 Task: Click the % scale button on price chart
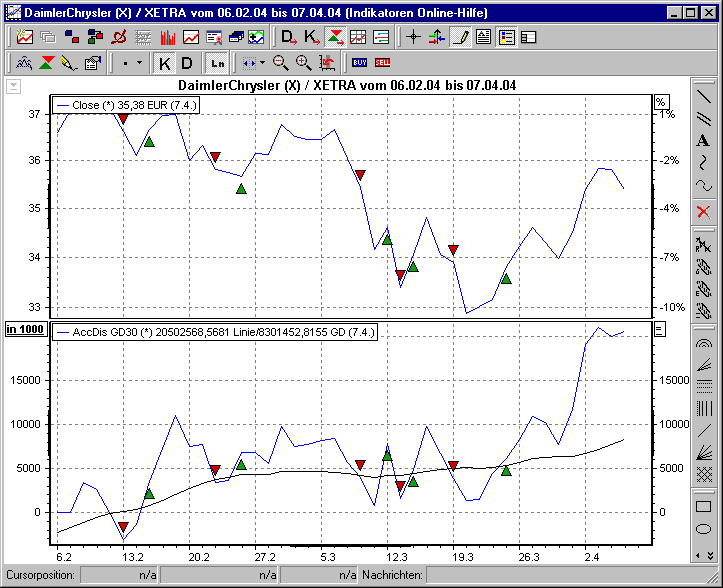pyautogui.click(x=660, y=101)
